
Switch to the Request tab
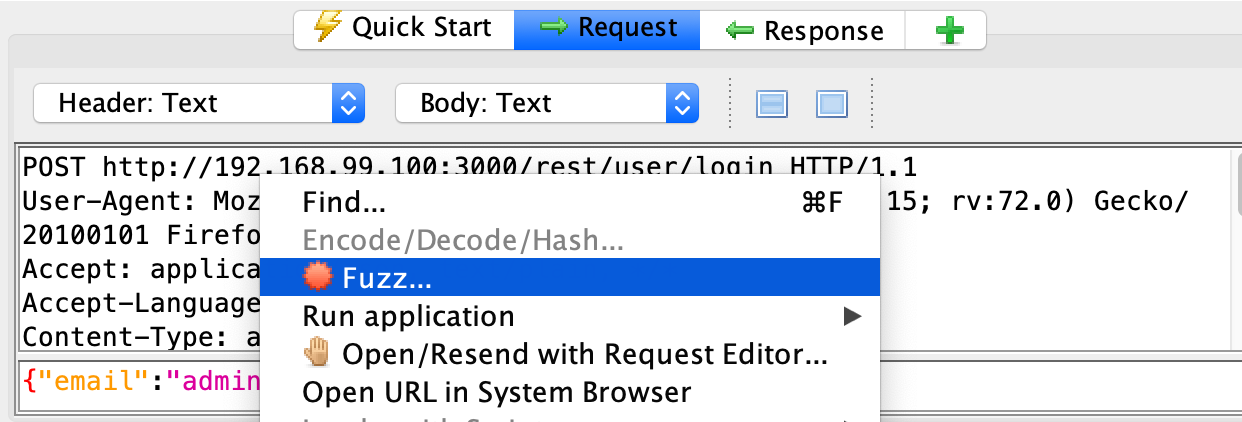(607, 28)
